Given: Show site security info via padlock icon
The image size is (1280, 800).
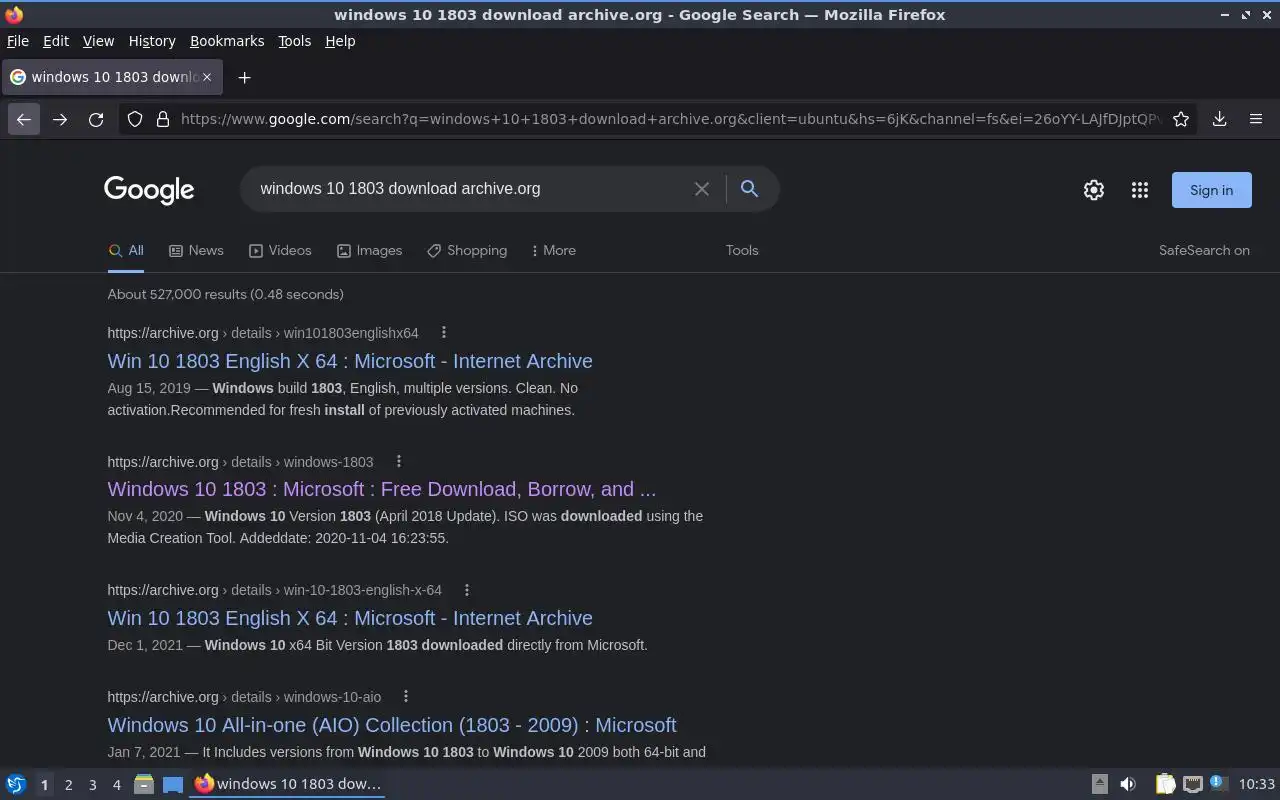Looking at the screenshot, I should click(163, 119).
